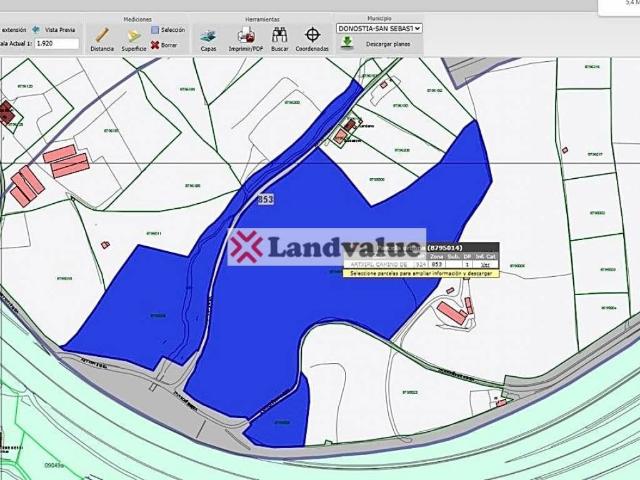This screenshot has width=640, height=480.
Task: Click the green download arrow icon
Action: click(x=347, y=42)
